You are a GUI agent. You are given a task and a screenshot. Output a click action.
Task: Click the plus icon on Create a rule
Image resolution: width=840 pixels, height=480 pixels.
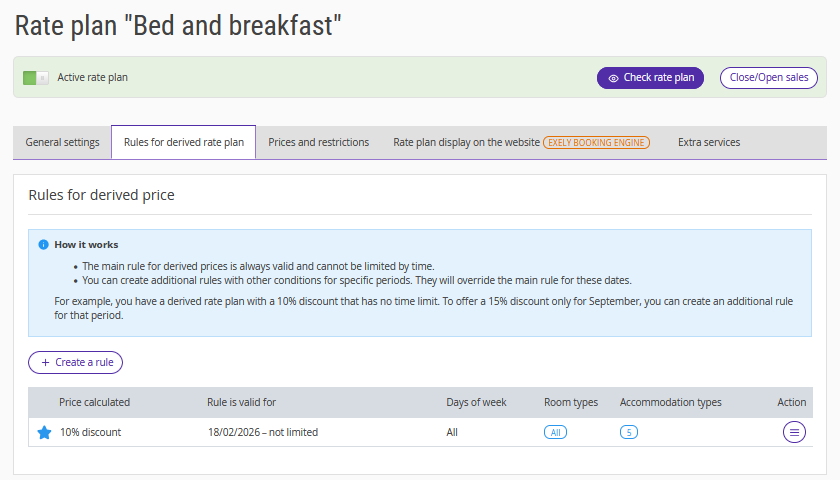(x=45, y=362)
